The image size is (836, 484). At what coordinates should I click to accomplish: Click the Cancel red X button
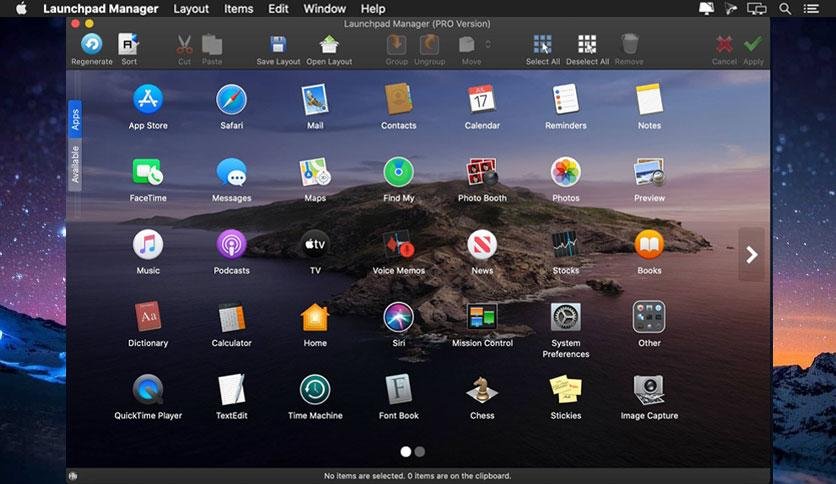[x=724, y=45]
